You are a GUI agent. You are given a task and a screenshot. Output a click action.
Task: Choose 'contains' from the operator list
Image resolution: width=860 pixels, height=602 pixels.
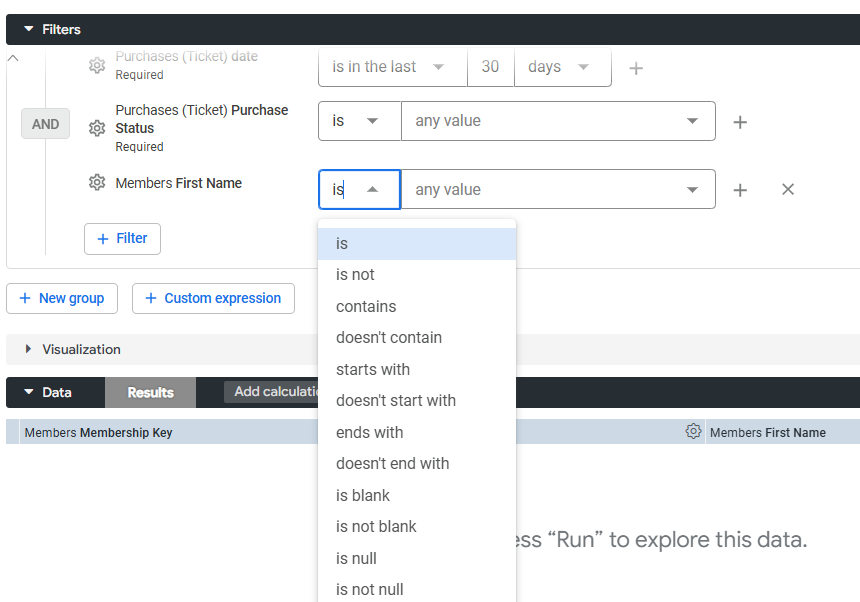point(417,306)
